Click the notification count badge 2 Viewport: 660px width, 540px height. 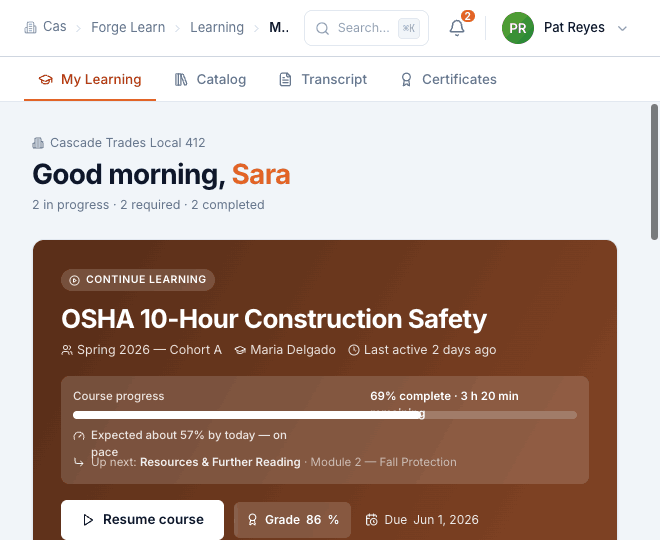(468, 16)
